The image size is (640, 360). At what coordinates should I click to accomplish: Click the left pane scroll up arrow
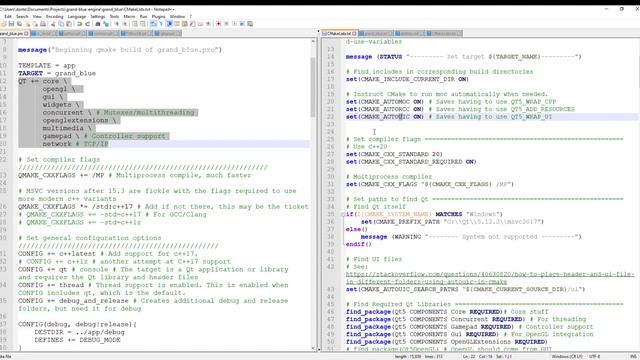[x=313, y=41]
